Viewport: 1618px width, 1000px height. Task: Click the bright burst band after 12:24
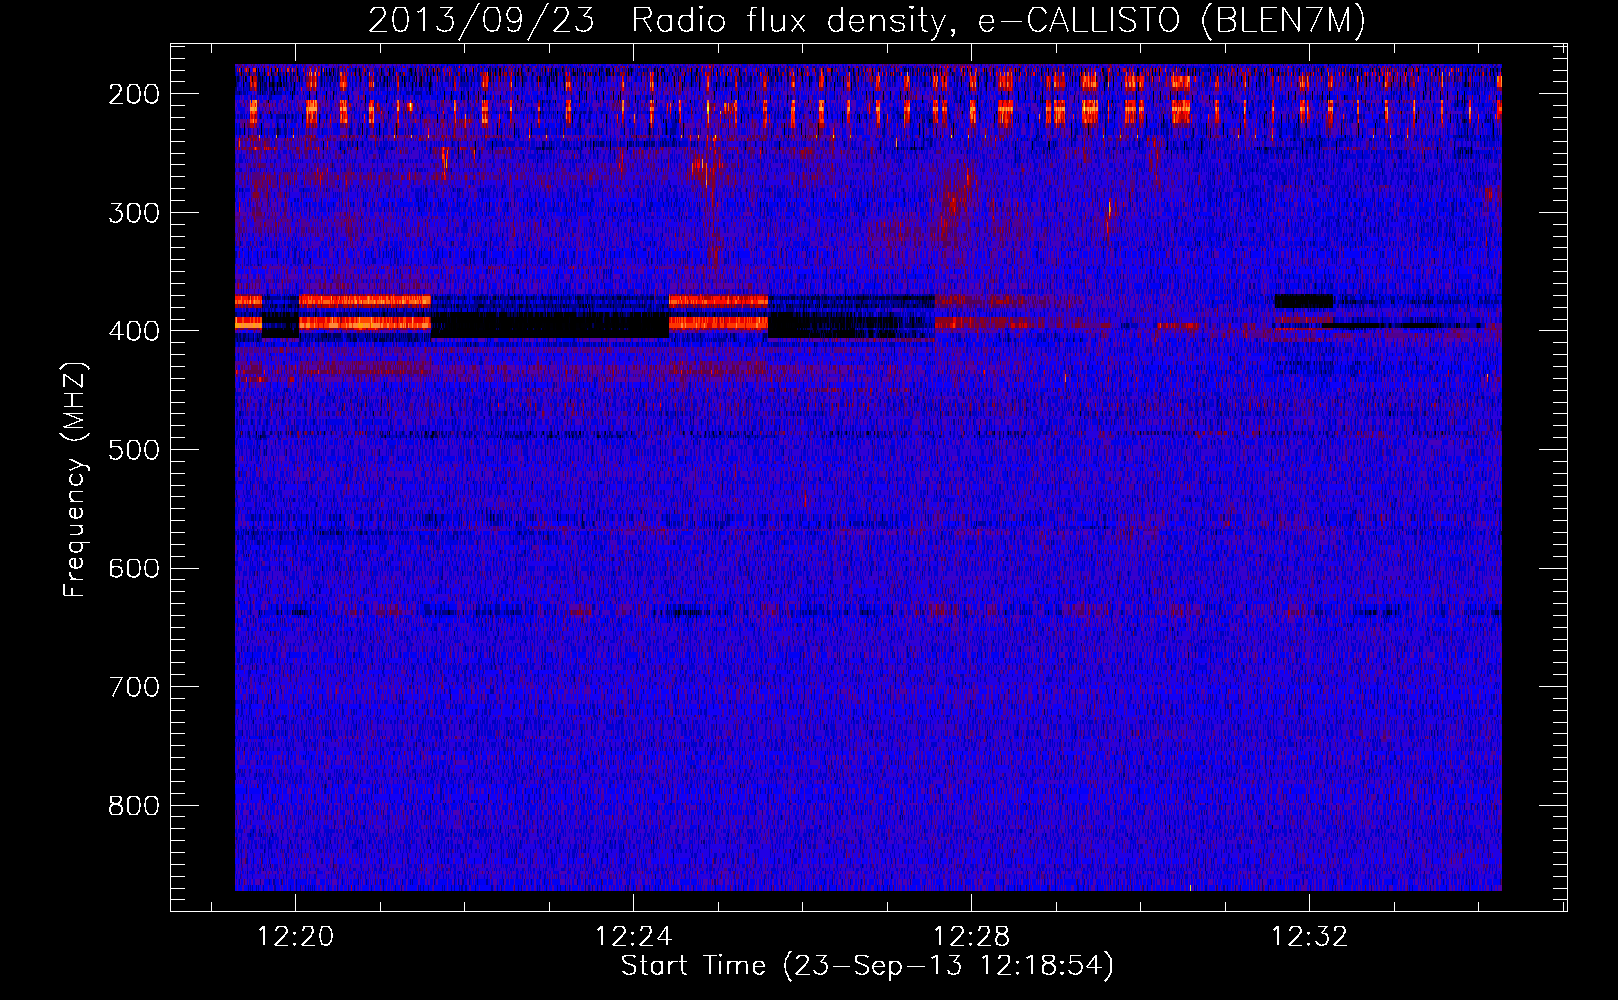718,312
